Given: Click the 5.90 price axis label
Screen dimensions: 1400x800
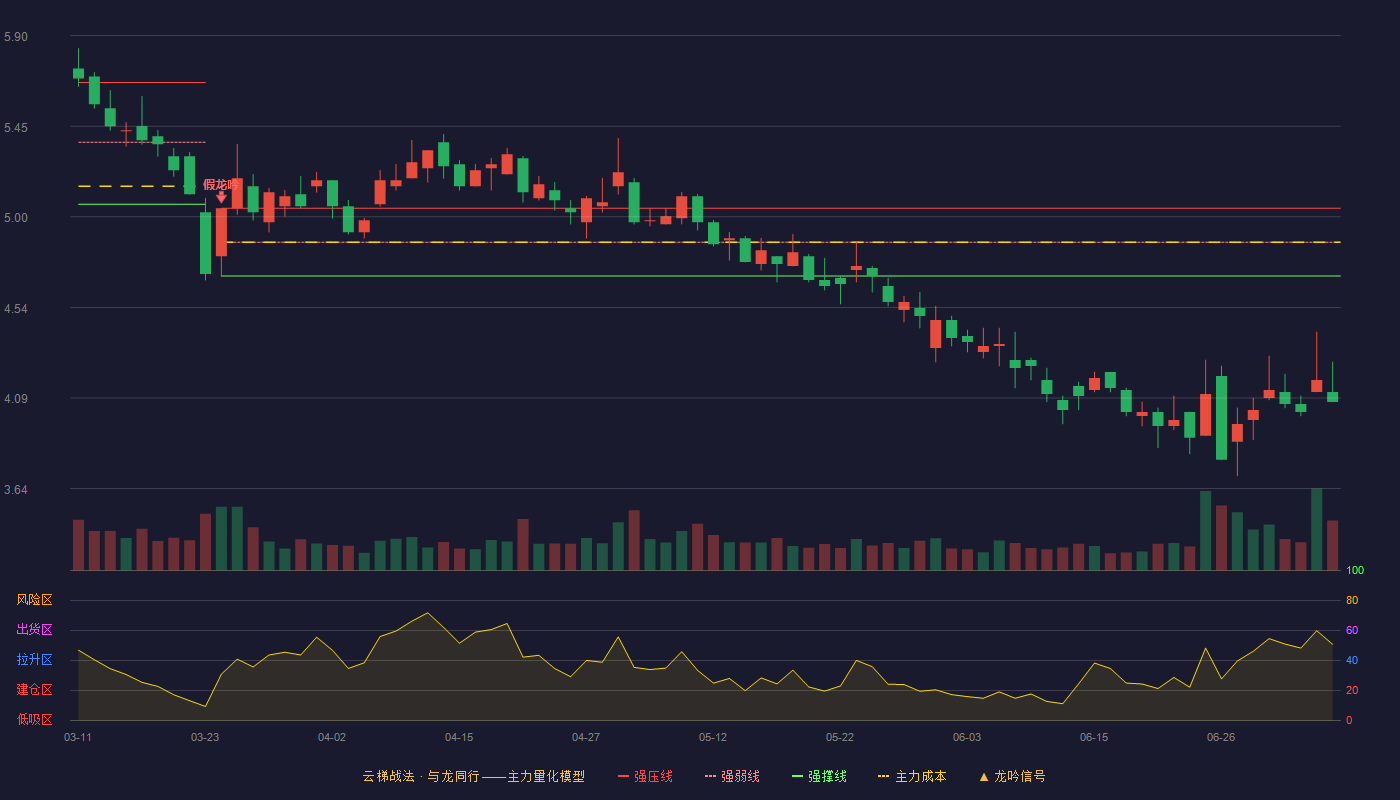Looking at the screenshot, I should coord(16,37).
